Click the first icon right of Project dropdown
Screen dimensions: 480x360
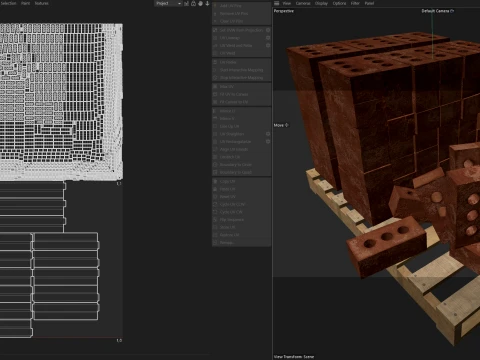coord(186,3)
